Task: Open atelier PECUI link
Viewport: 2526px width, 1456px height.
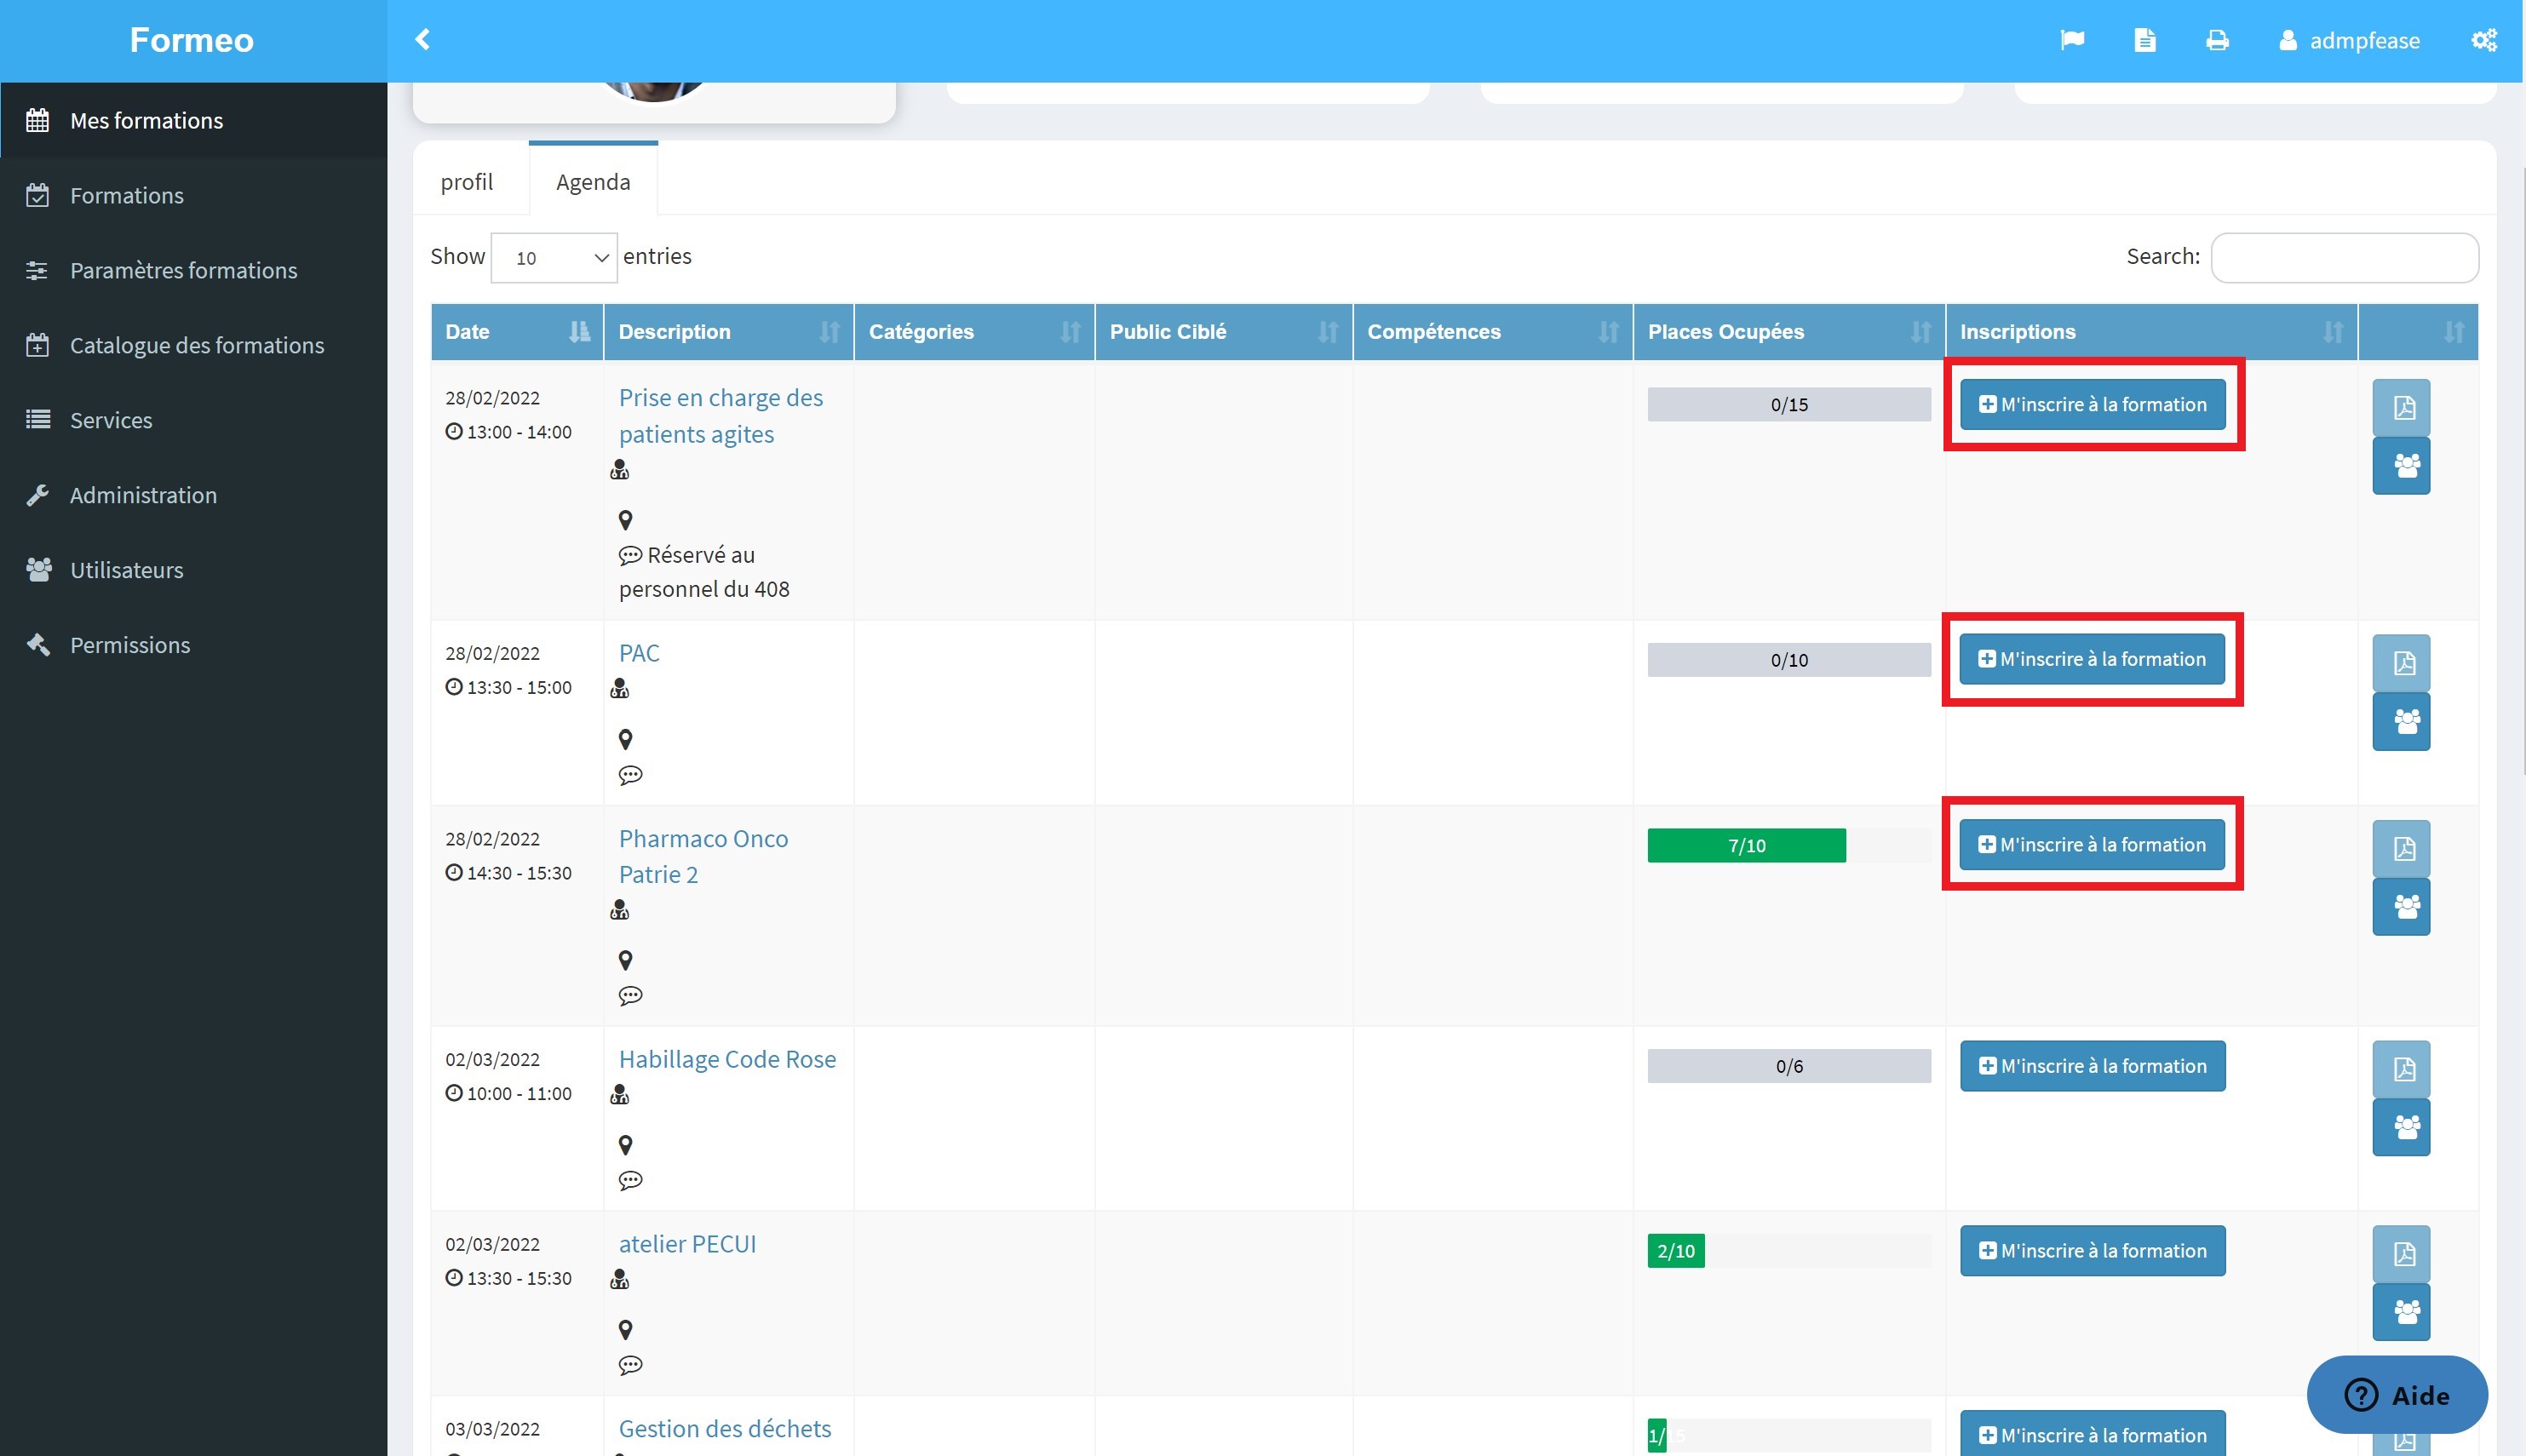Action: [687, 1244]
